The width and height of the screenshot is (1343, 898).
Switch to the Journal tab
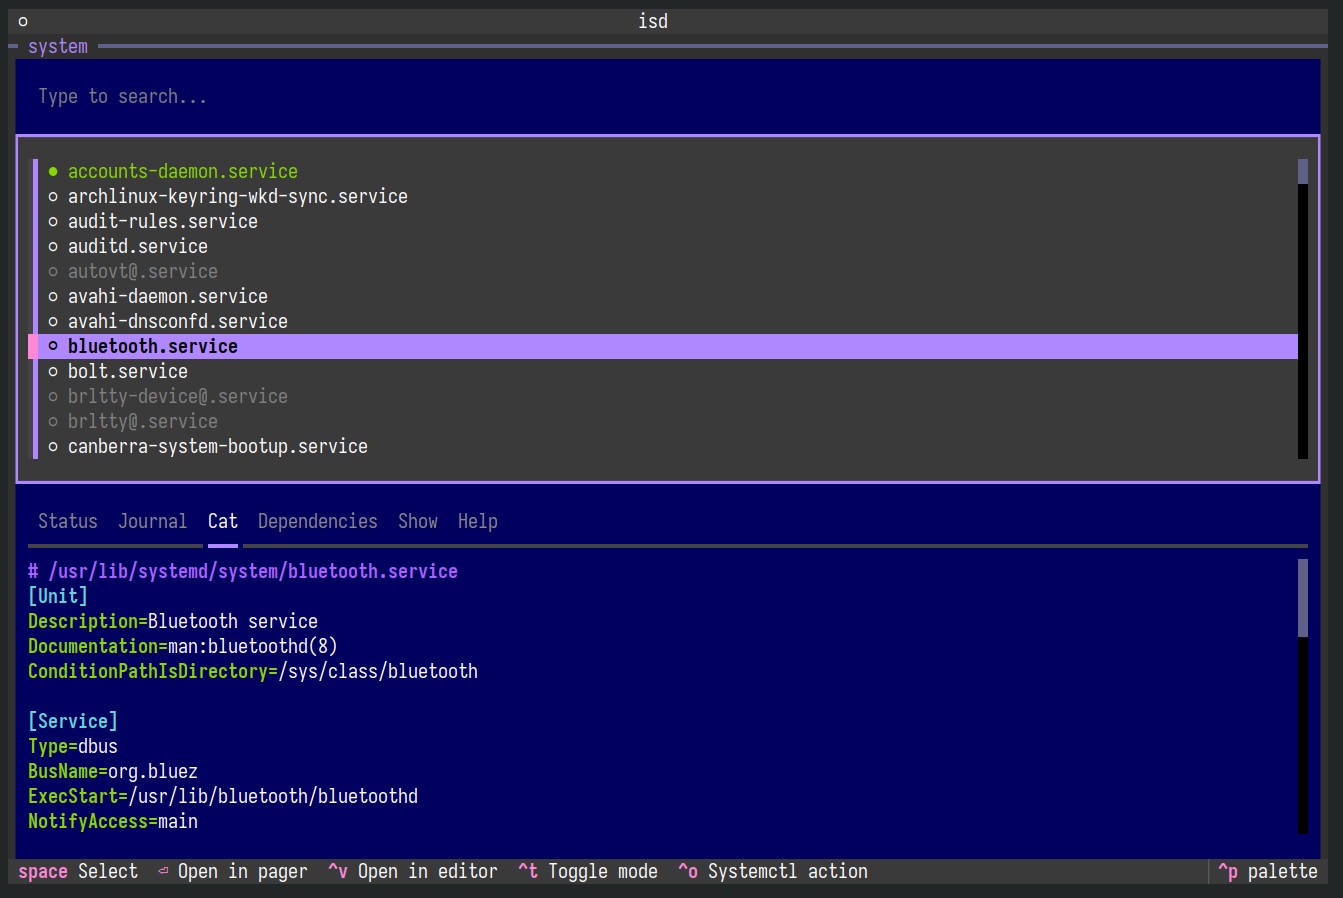153,521
